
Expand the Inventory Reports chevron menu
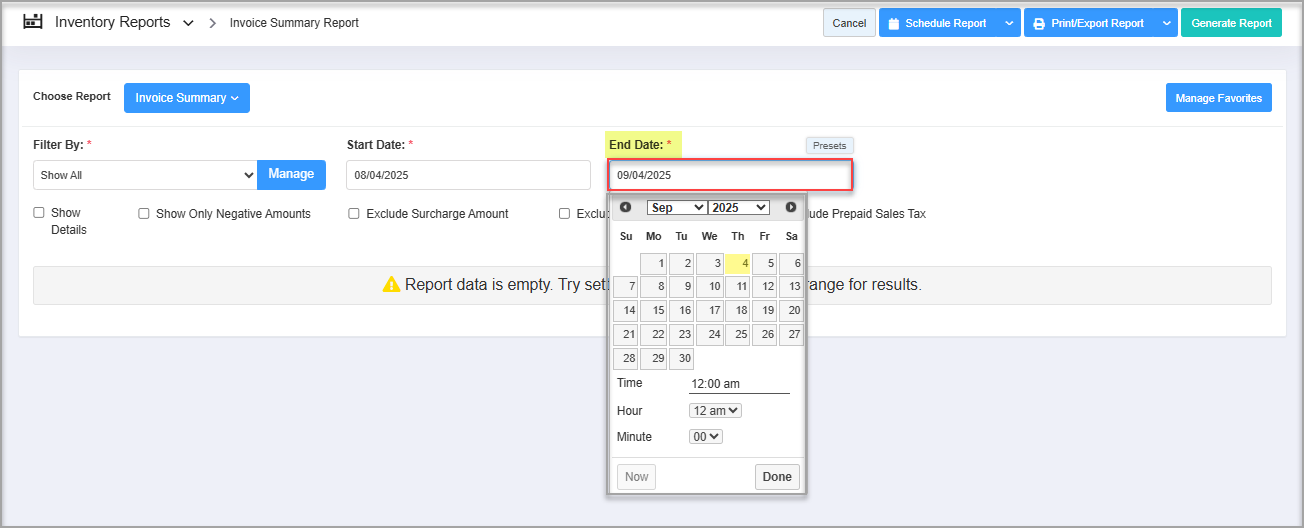(188, 23)
